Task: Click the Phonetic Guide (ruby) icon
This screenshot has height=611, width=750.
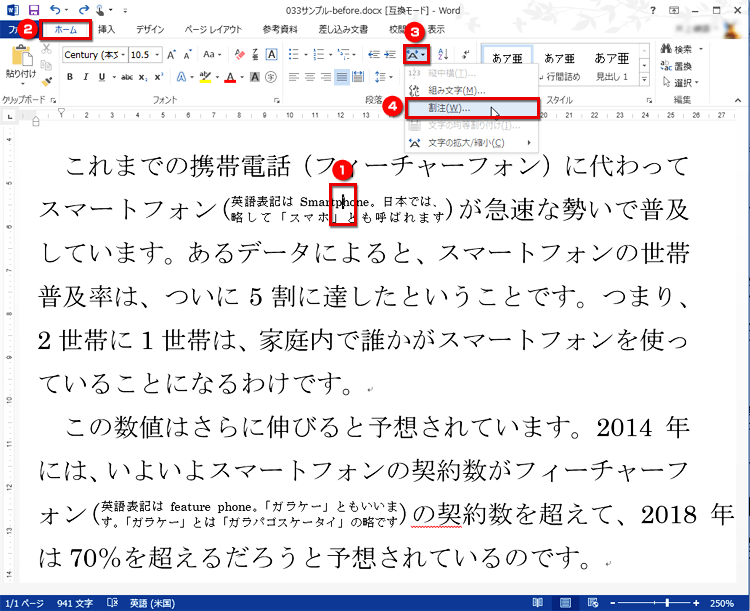Action: [x=255, y=55]
